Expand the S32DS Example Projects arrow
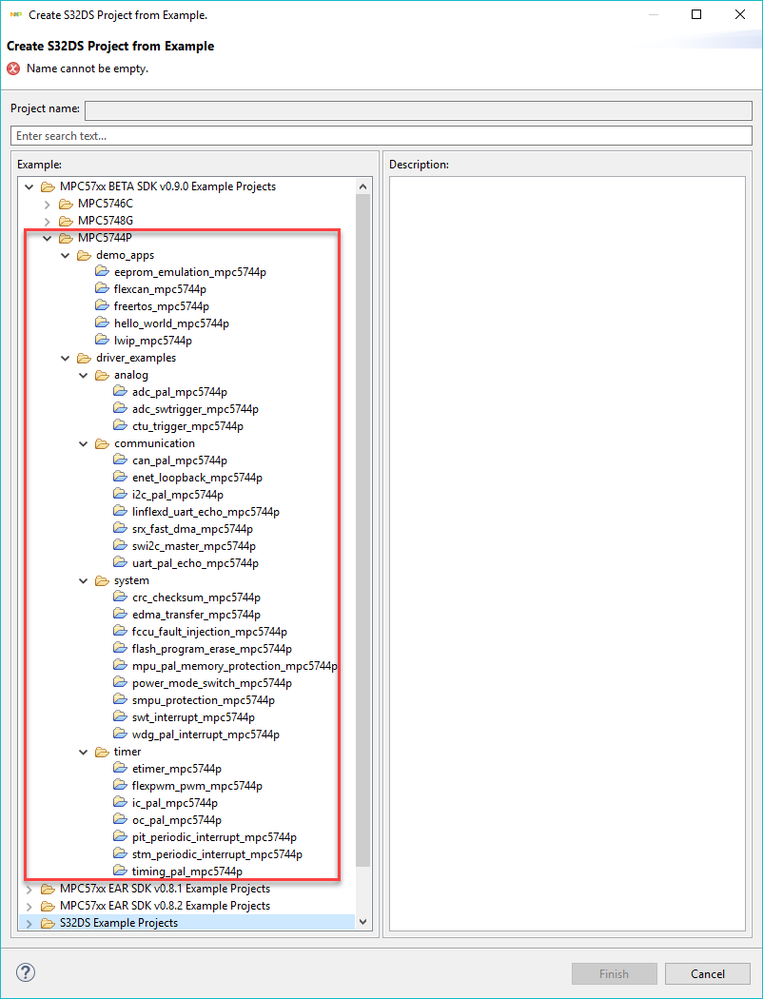Viewport: 763px width, 999px height. pyautogui.click(x=29, y=923)
